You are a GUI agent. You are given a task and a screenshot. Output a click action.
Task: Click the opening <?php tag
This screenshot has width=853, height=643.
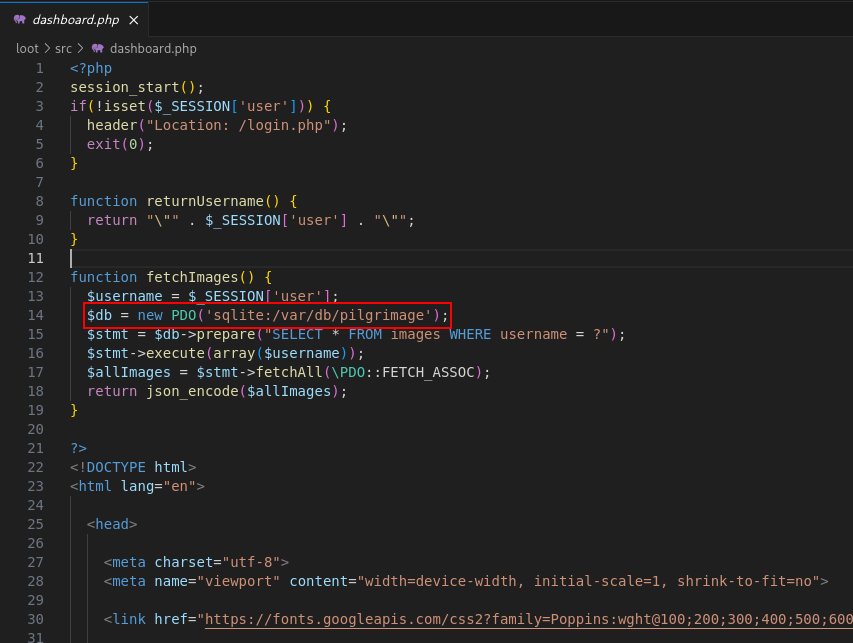pyautogui.click(x=91, y=68)
